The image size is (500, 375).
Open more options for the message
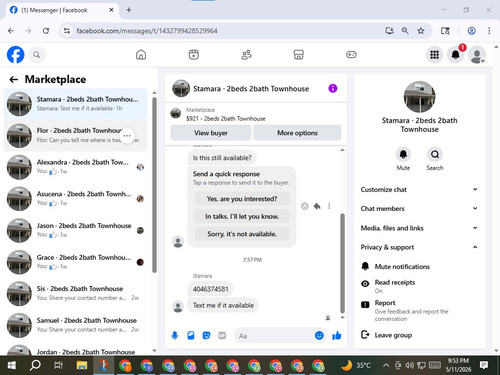(329, 206)
